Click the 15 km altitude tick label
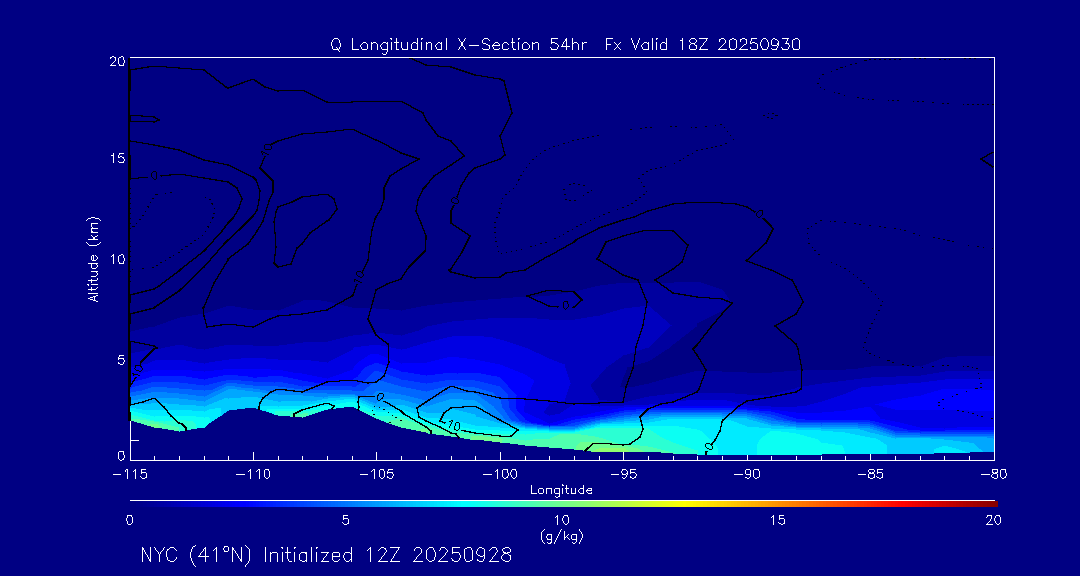The width and height of the screenshot is (1080, 576). pos(115,159)
